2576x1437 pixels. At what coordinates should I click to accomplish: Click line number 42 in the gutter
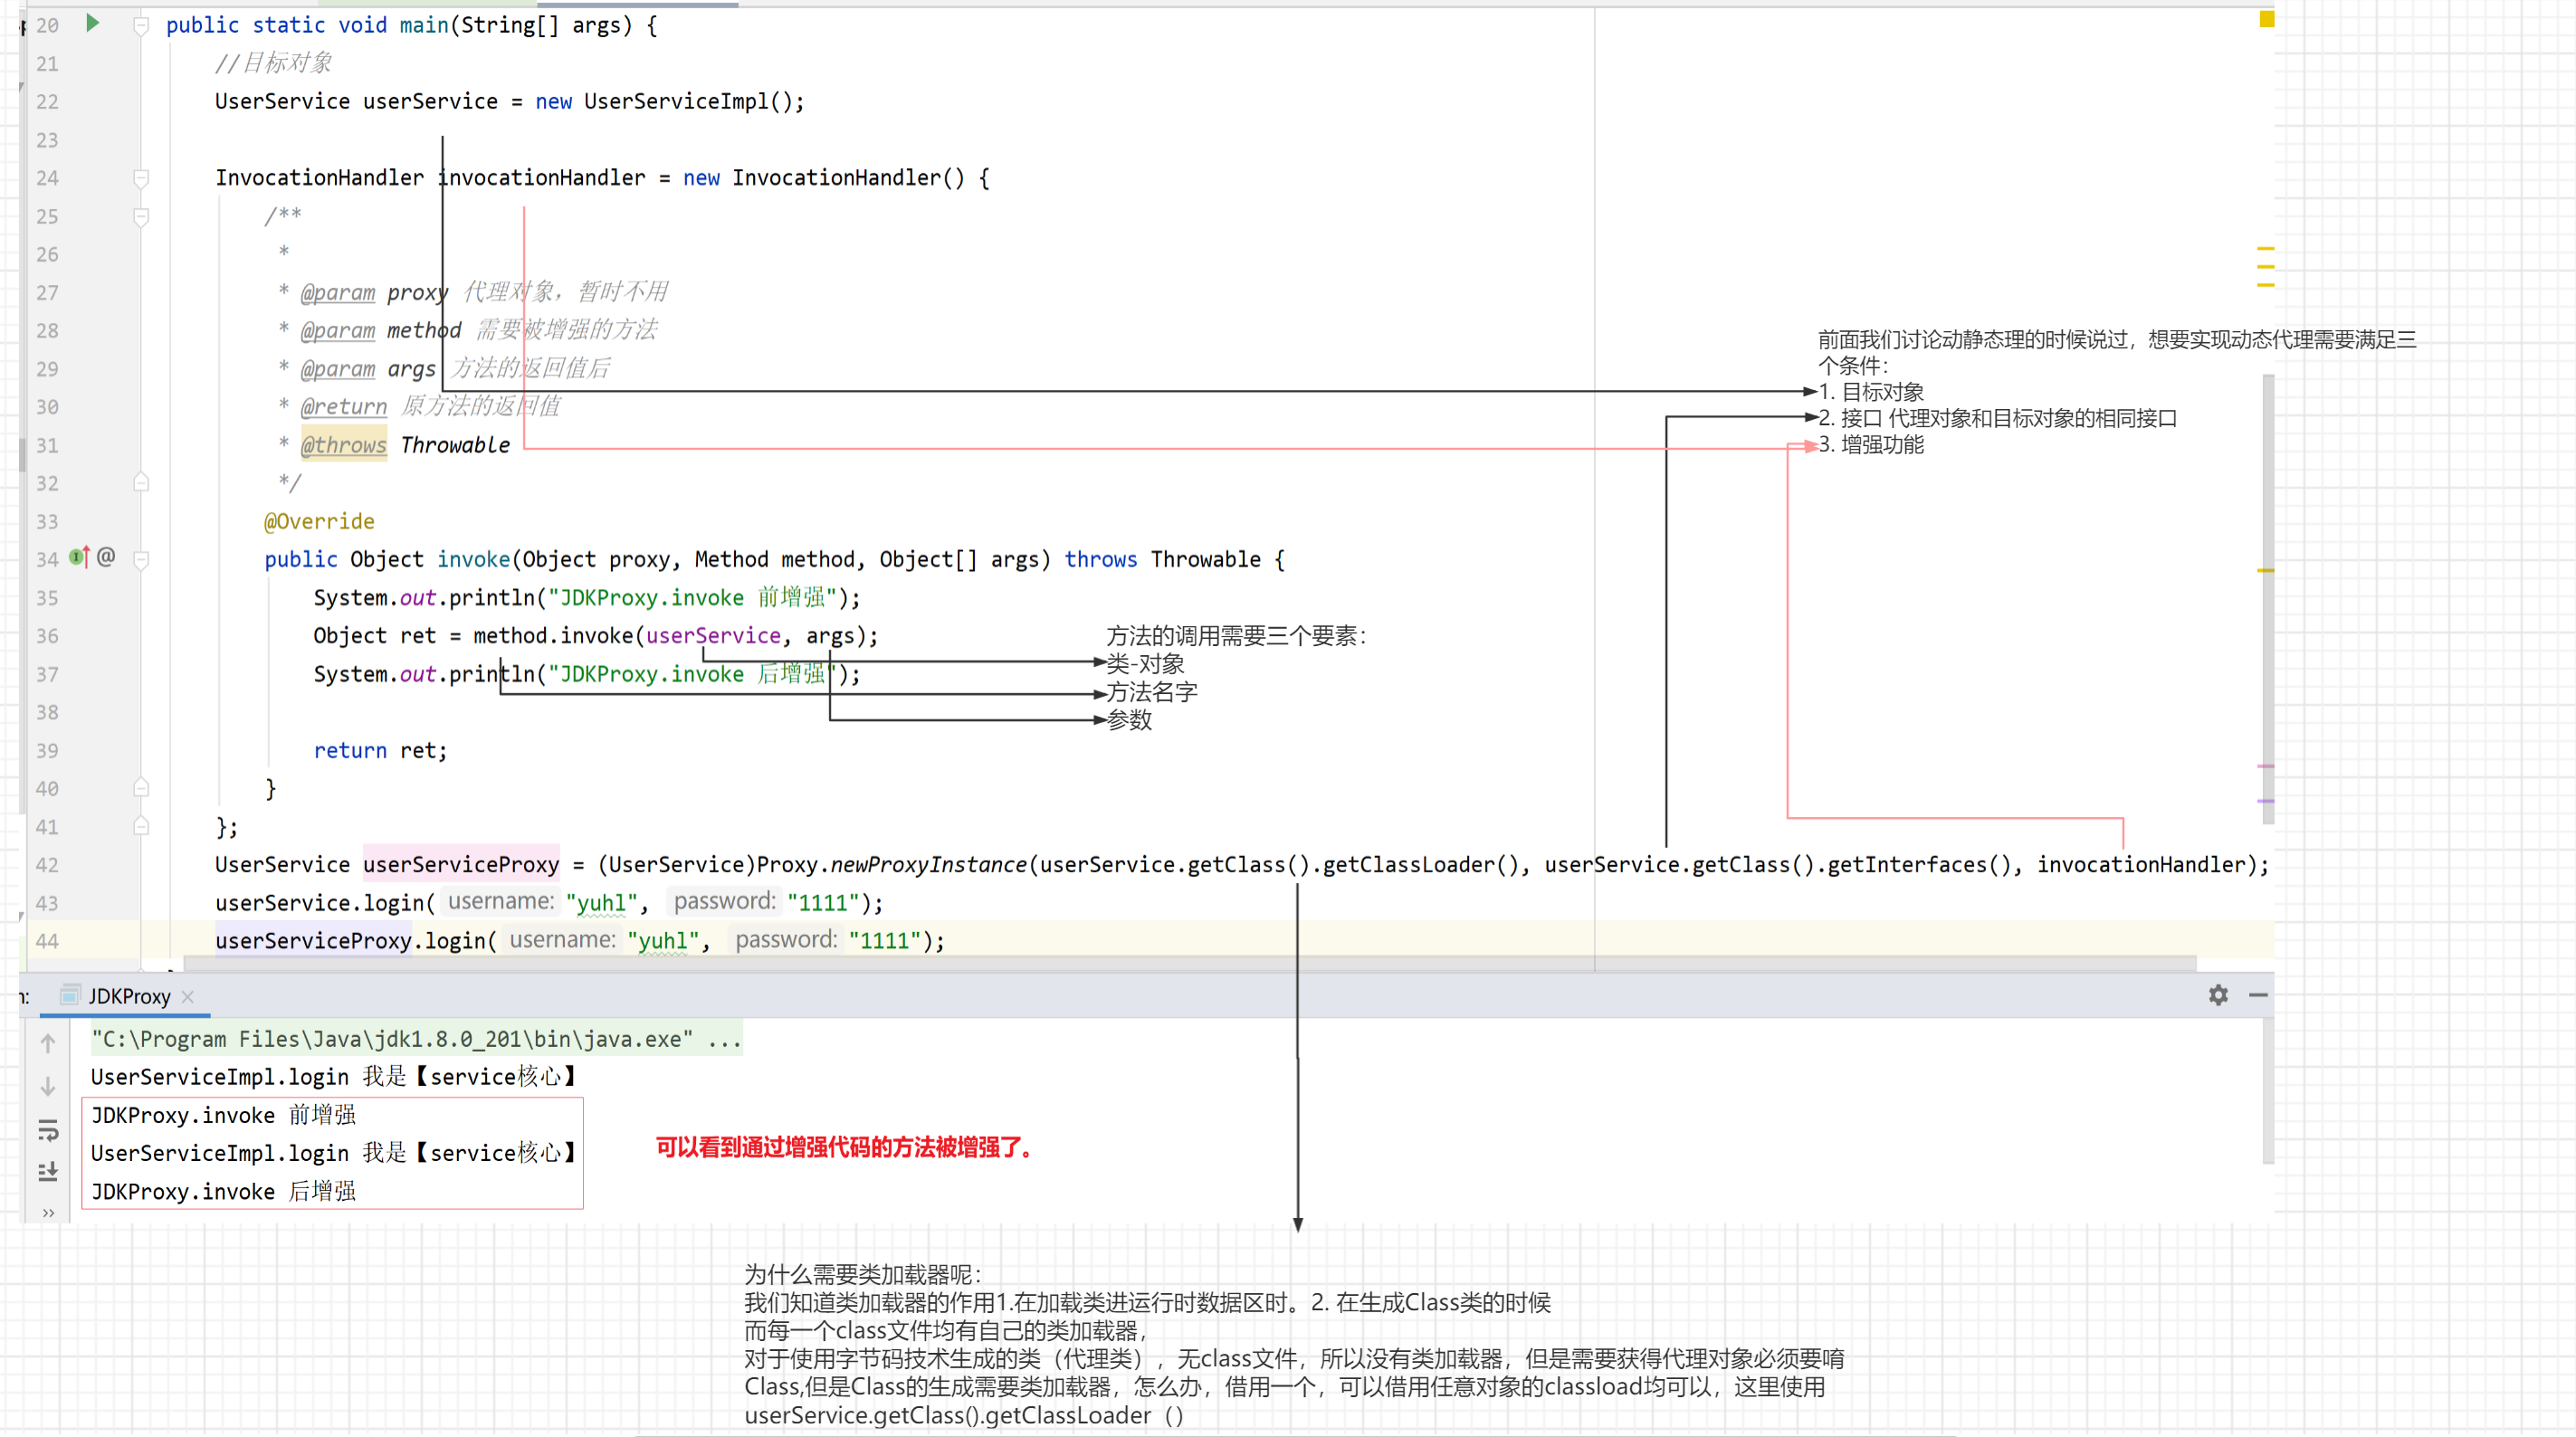[x=47, y=865]
